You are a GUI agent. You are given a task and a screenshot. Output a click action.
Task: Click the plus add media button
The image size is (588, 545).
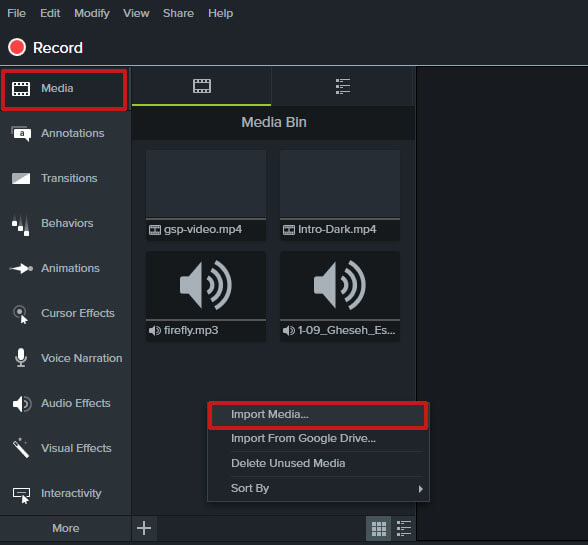pos(144,528)
